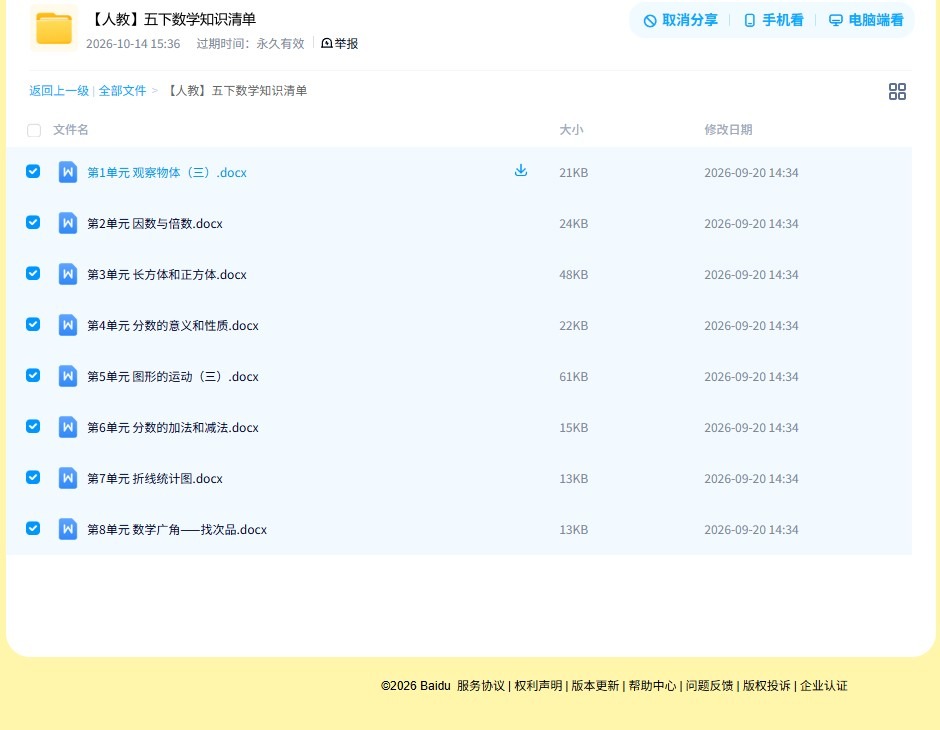Open file 第8单元 数学广角——找次品.docx
The image size is (940, 730).
177,529
